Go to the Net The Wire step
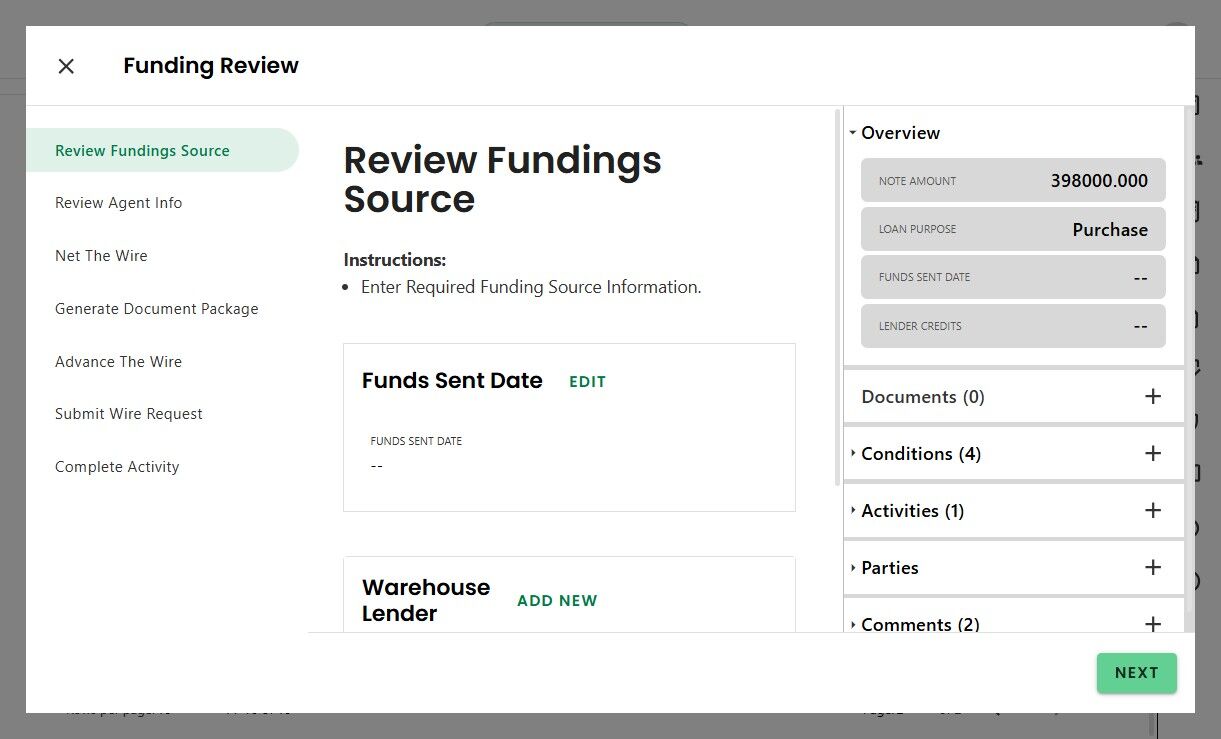The image size is (1221, 739). coord(101,256)
